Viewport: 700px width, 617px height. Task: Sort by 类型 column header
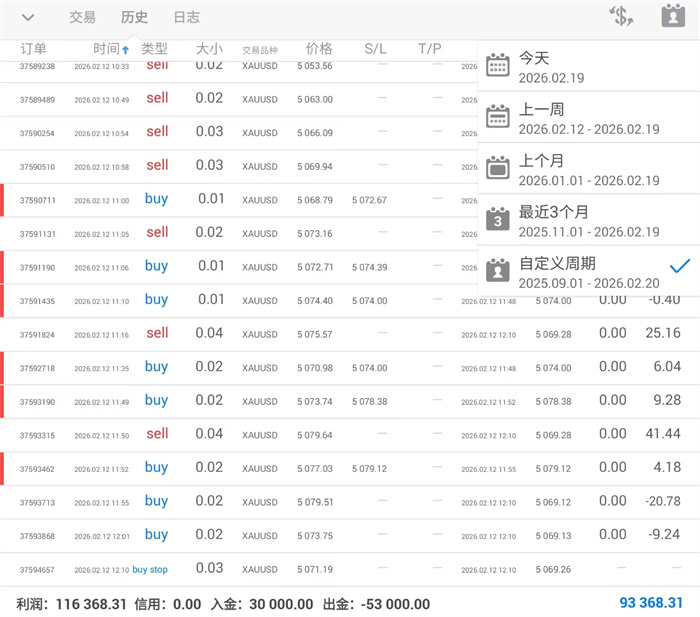(154, 49)
